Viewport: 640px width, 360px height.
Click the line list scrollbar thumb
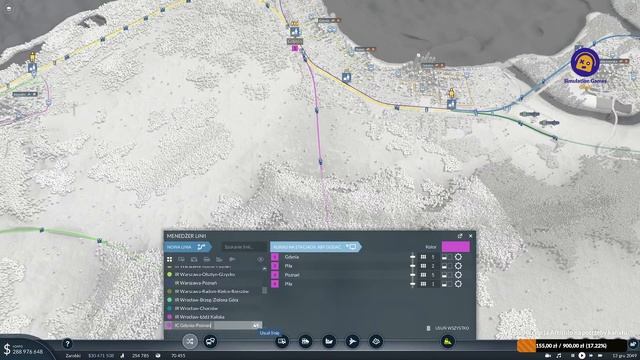[264, 291]
